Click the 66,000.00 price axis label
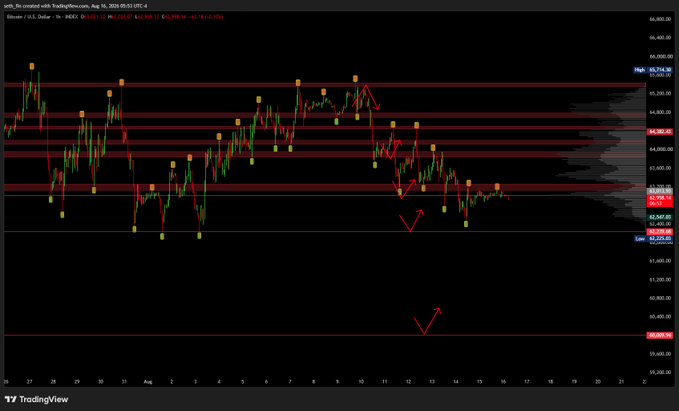 tap(661, 56)
